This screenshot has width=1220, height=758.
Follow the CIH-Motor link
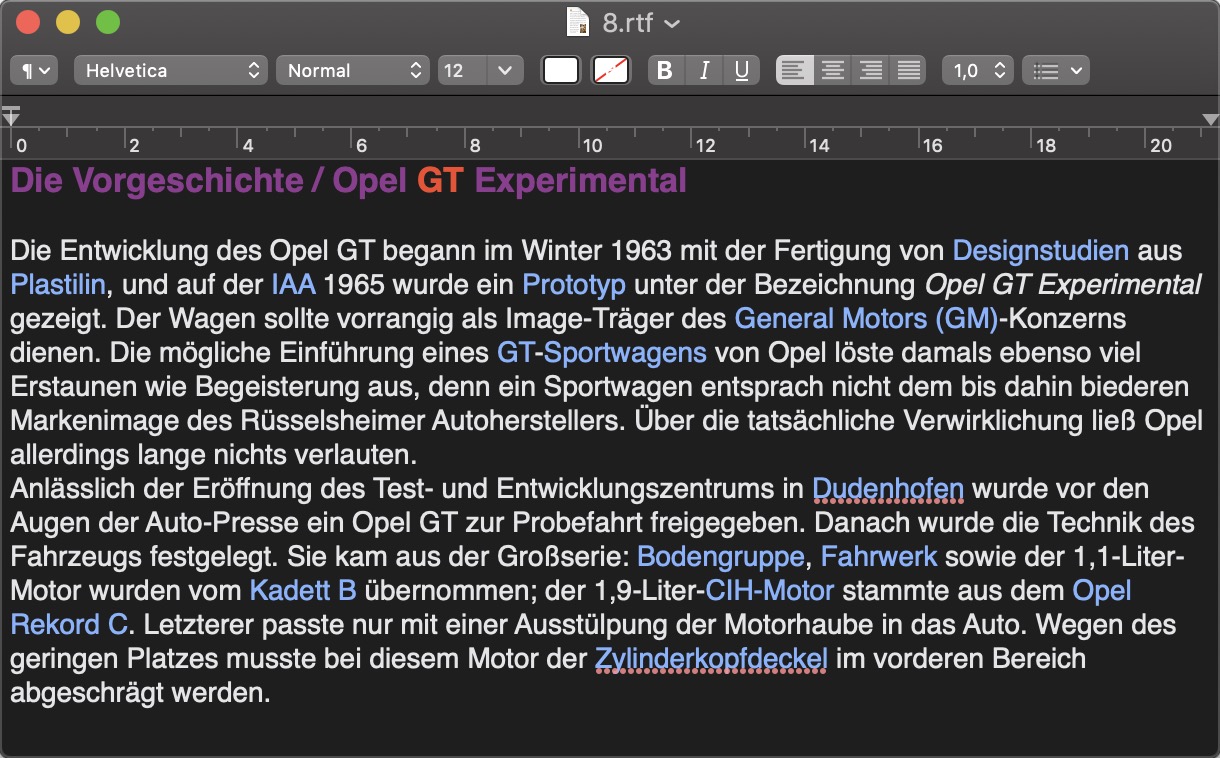coord(770,590)
